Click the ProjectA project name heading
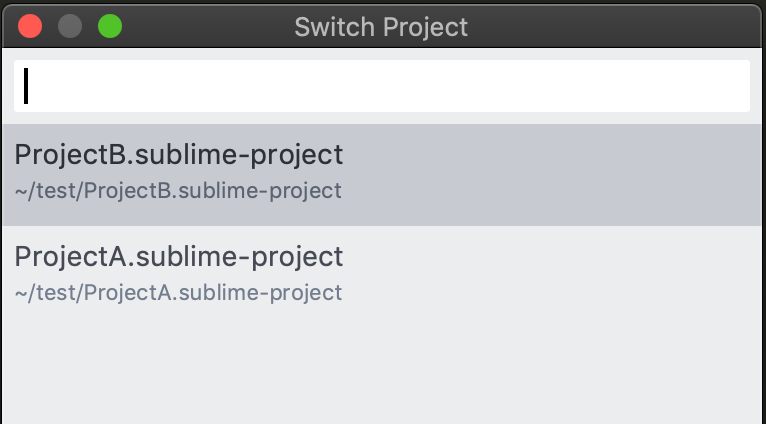 click(x=179, y=257)
